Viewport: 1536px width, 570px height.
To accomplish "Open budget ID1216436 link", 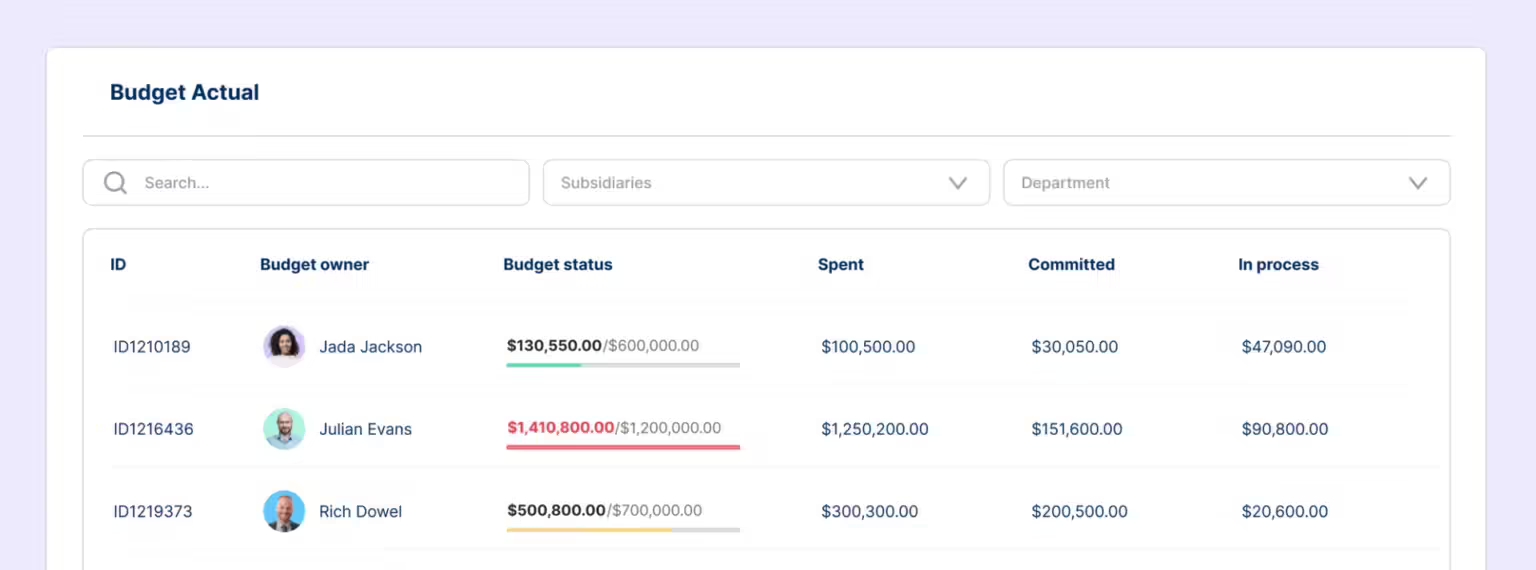I will pyautogui.click(x=153, y=429).
